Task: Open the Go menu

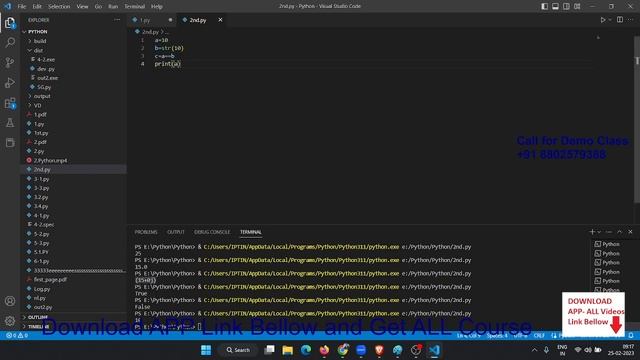Action: coord(98,6)
